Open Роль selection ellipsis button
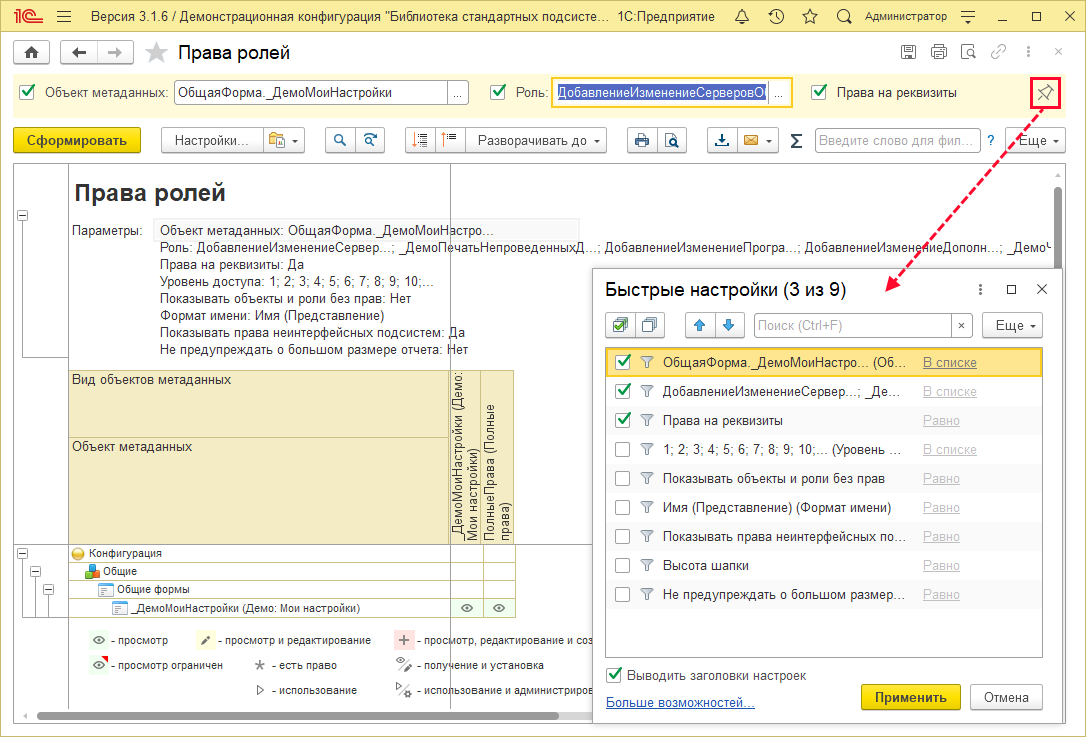The image size is (1086, 737). coord(780,93)
